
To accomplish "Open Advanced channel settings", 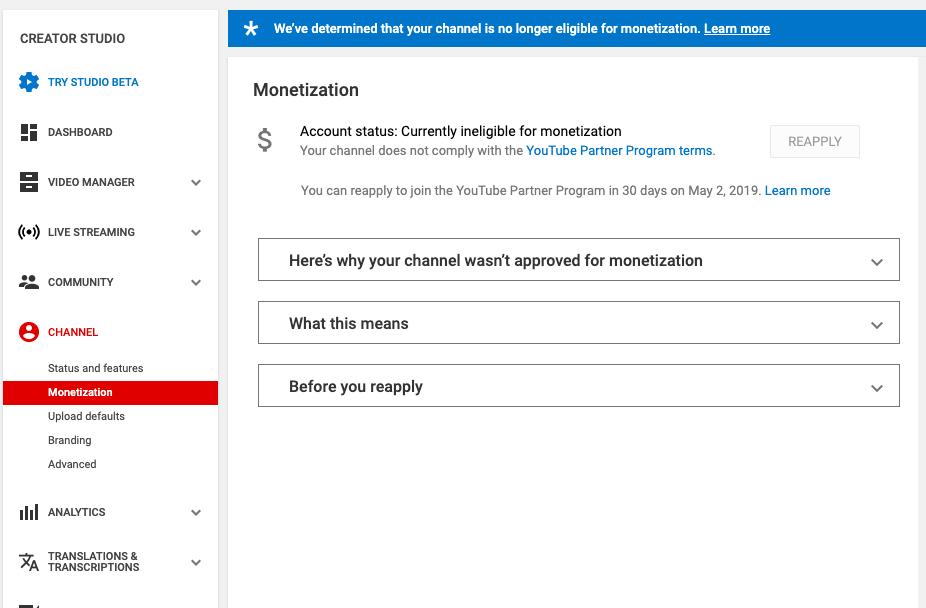I will point(71,464).
